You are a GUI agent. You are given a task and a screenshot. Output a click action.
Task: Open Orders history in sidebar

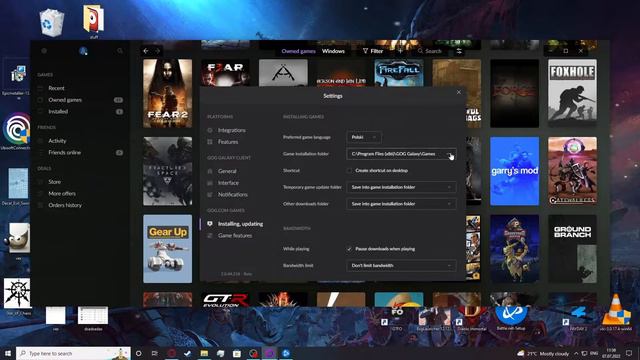coord(65,205)
